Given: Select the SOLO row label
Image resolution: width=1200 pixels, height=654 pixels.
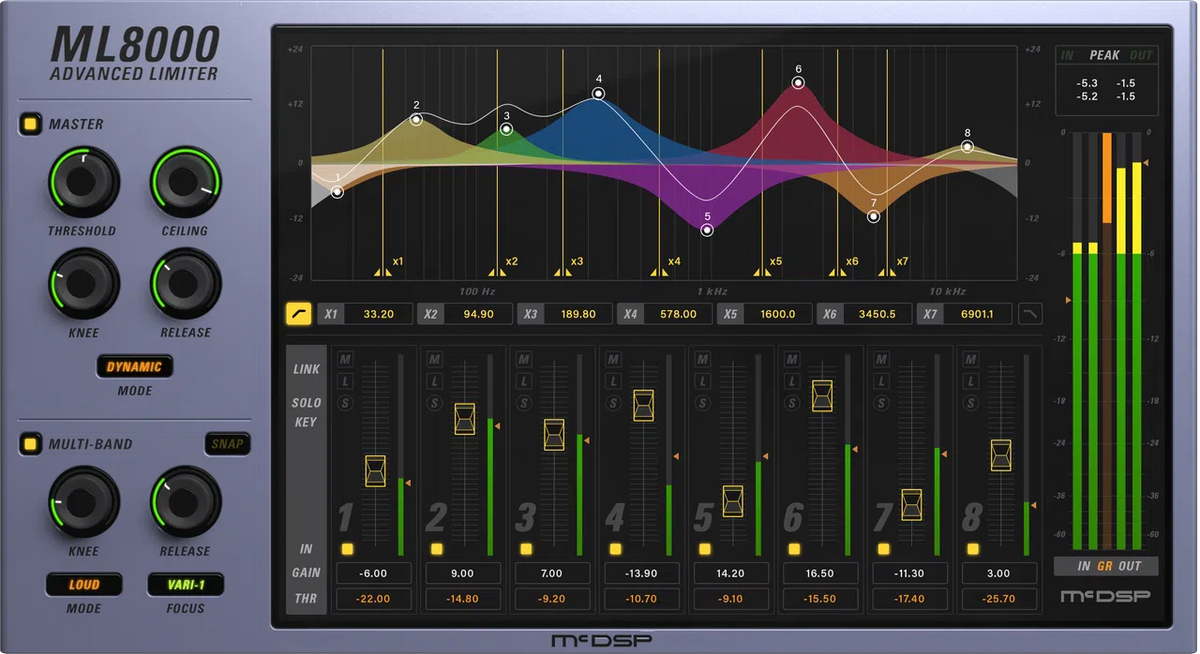Looking at the screenshot, I should (x=305, y=401).
